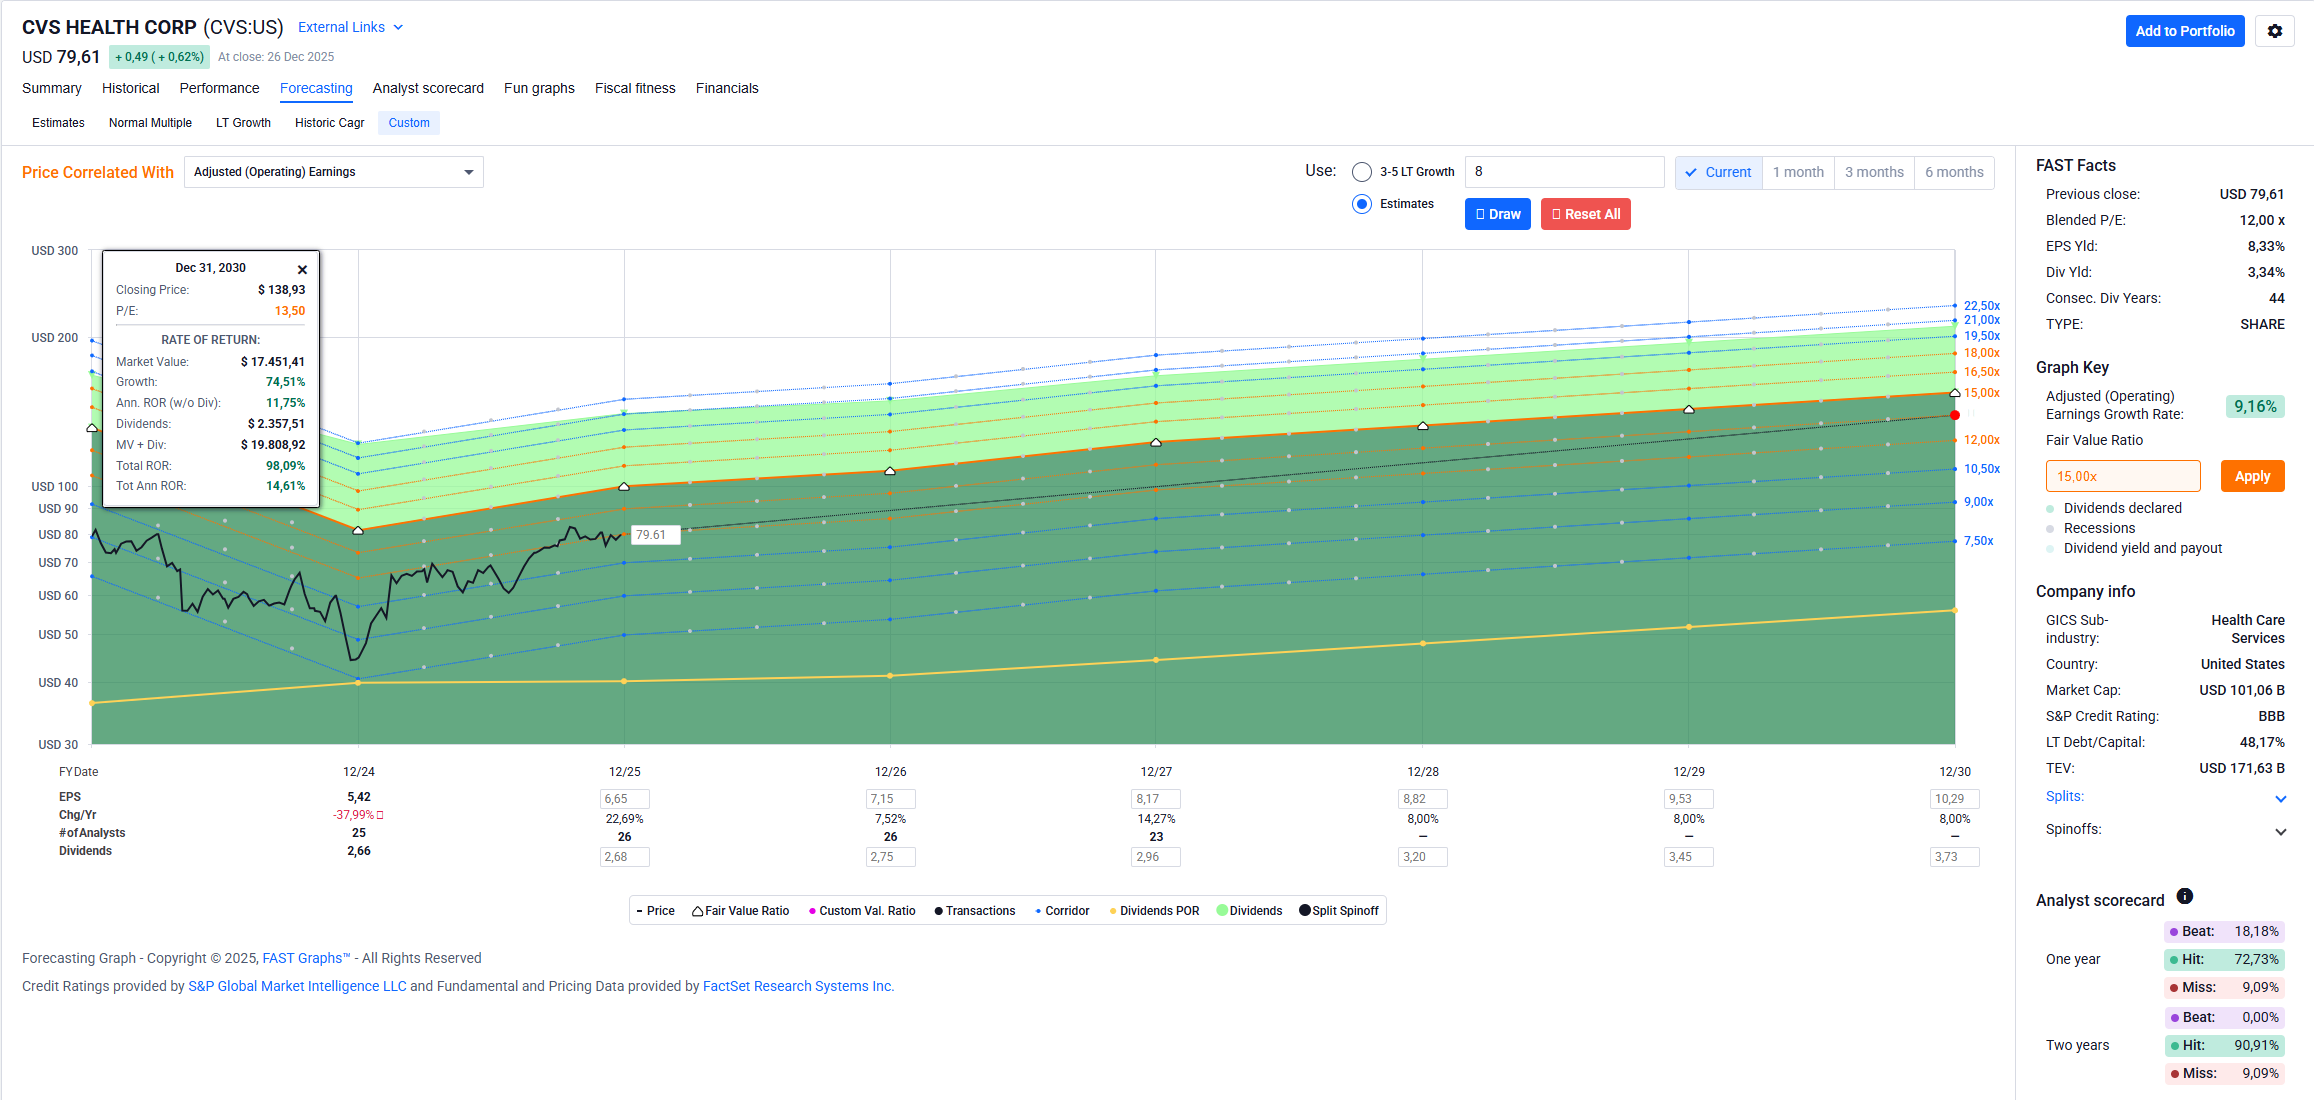Screen dimensions: 2314x1100
Task: Toggle the Fair Value Ratio legend icon
Action: pyautogui.click(x=697, y=911)
